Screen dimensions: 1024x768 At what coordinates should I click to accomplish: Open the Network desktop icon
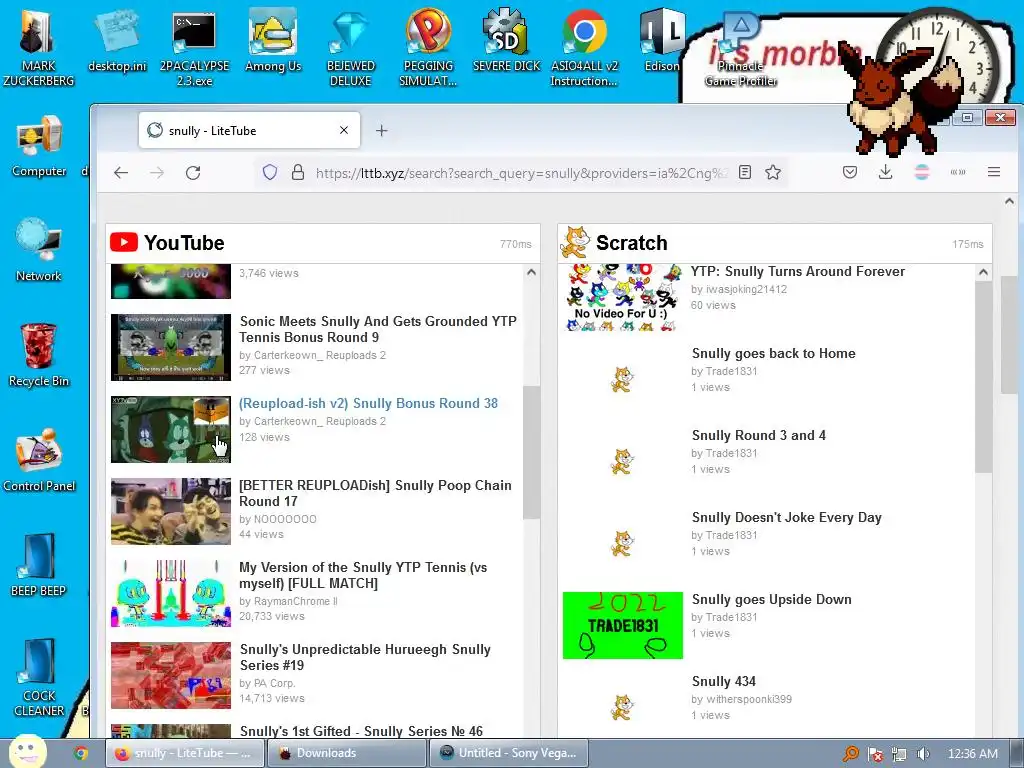[x=39, y=251]
